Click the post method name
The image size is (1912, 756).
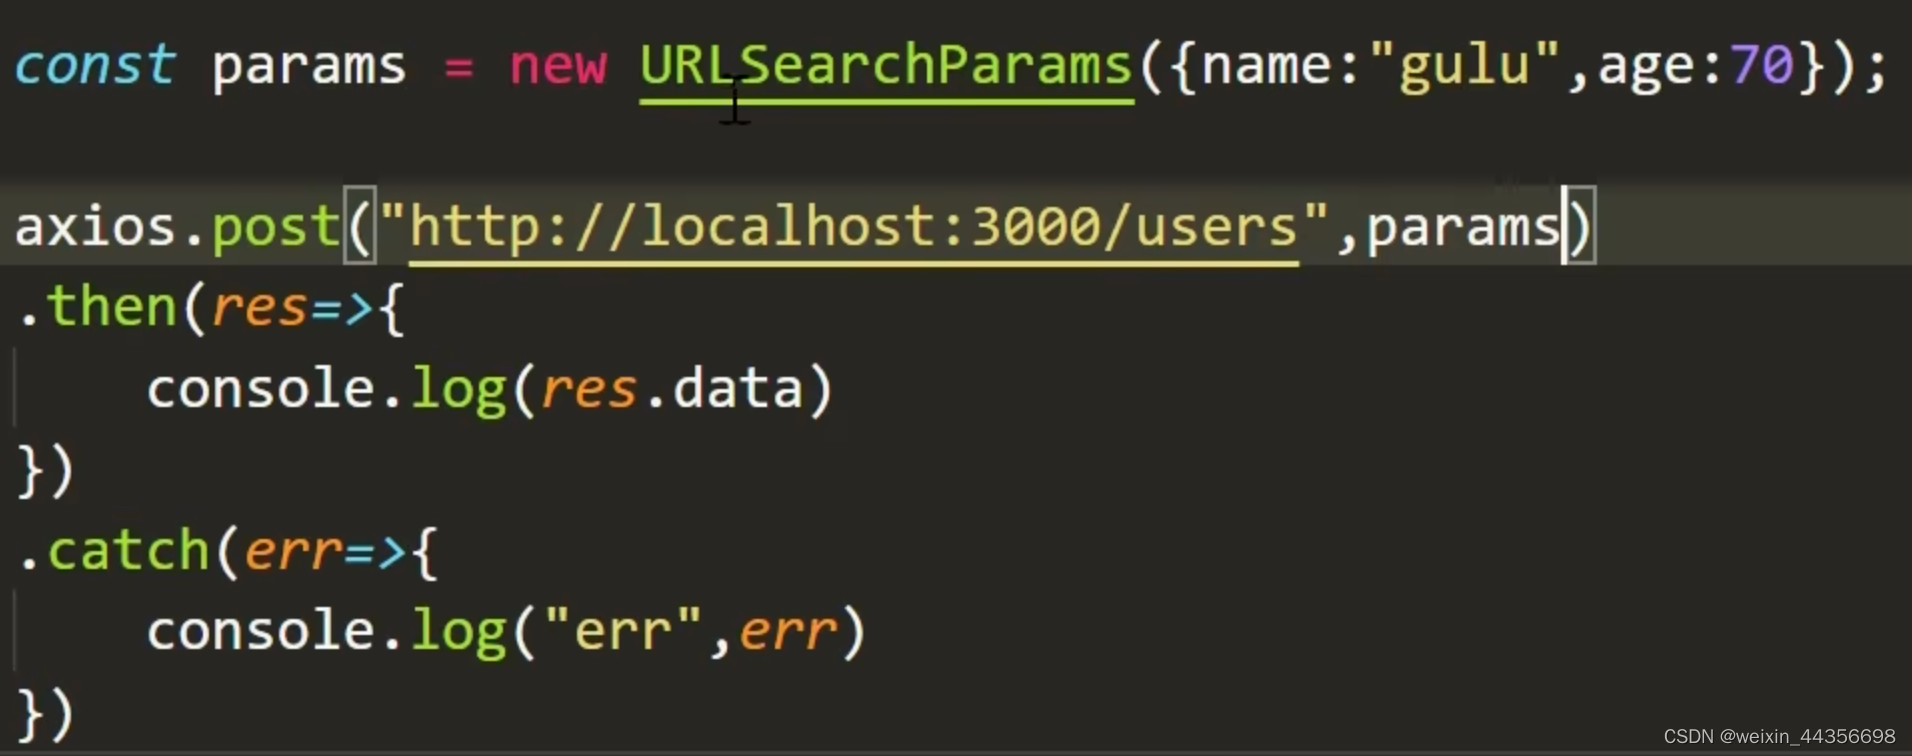click(x=276, y=230)
